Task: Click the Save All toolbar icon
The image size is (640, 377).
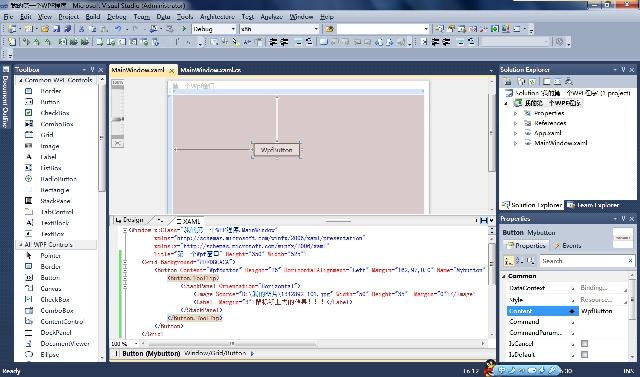Action: click(67, 29)
